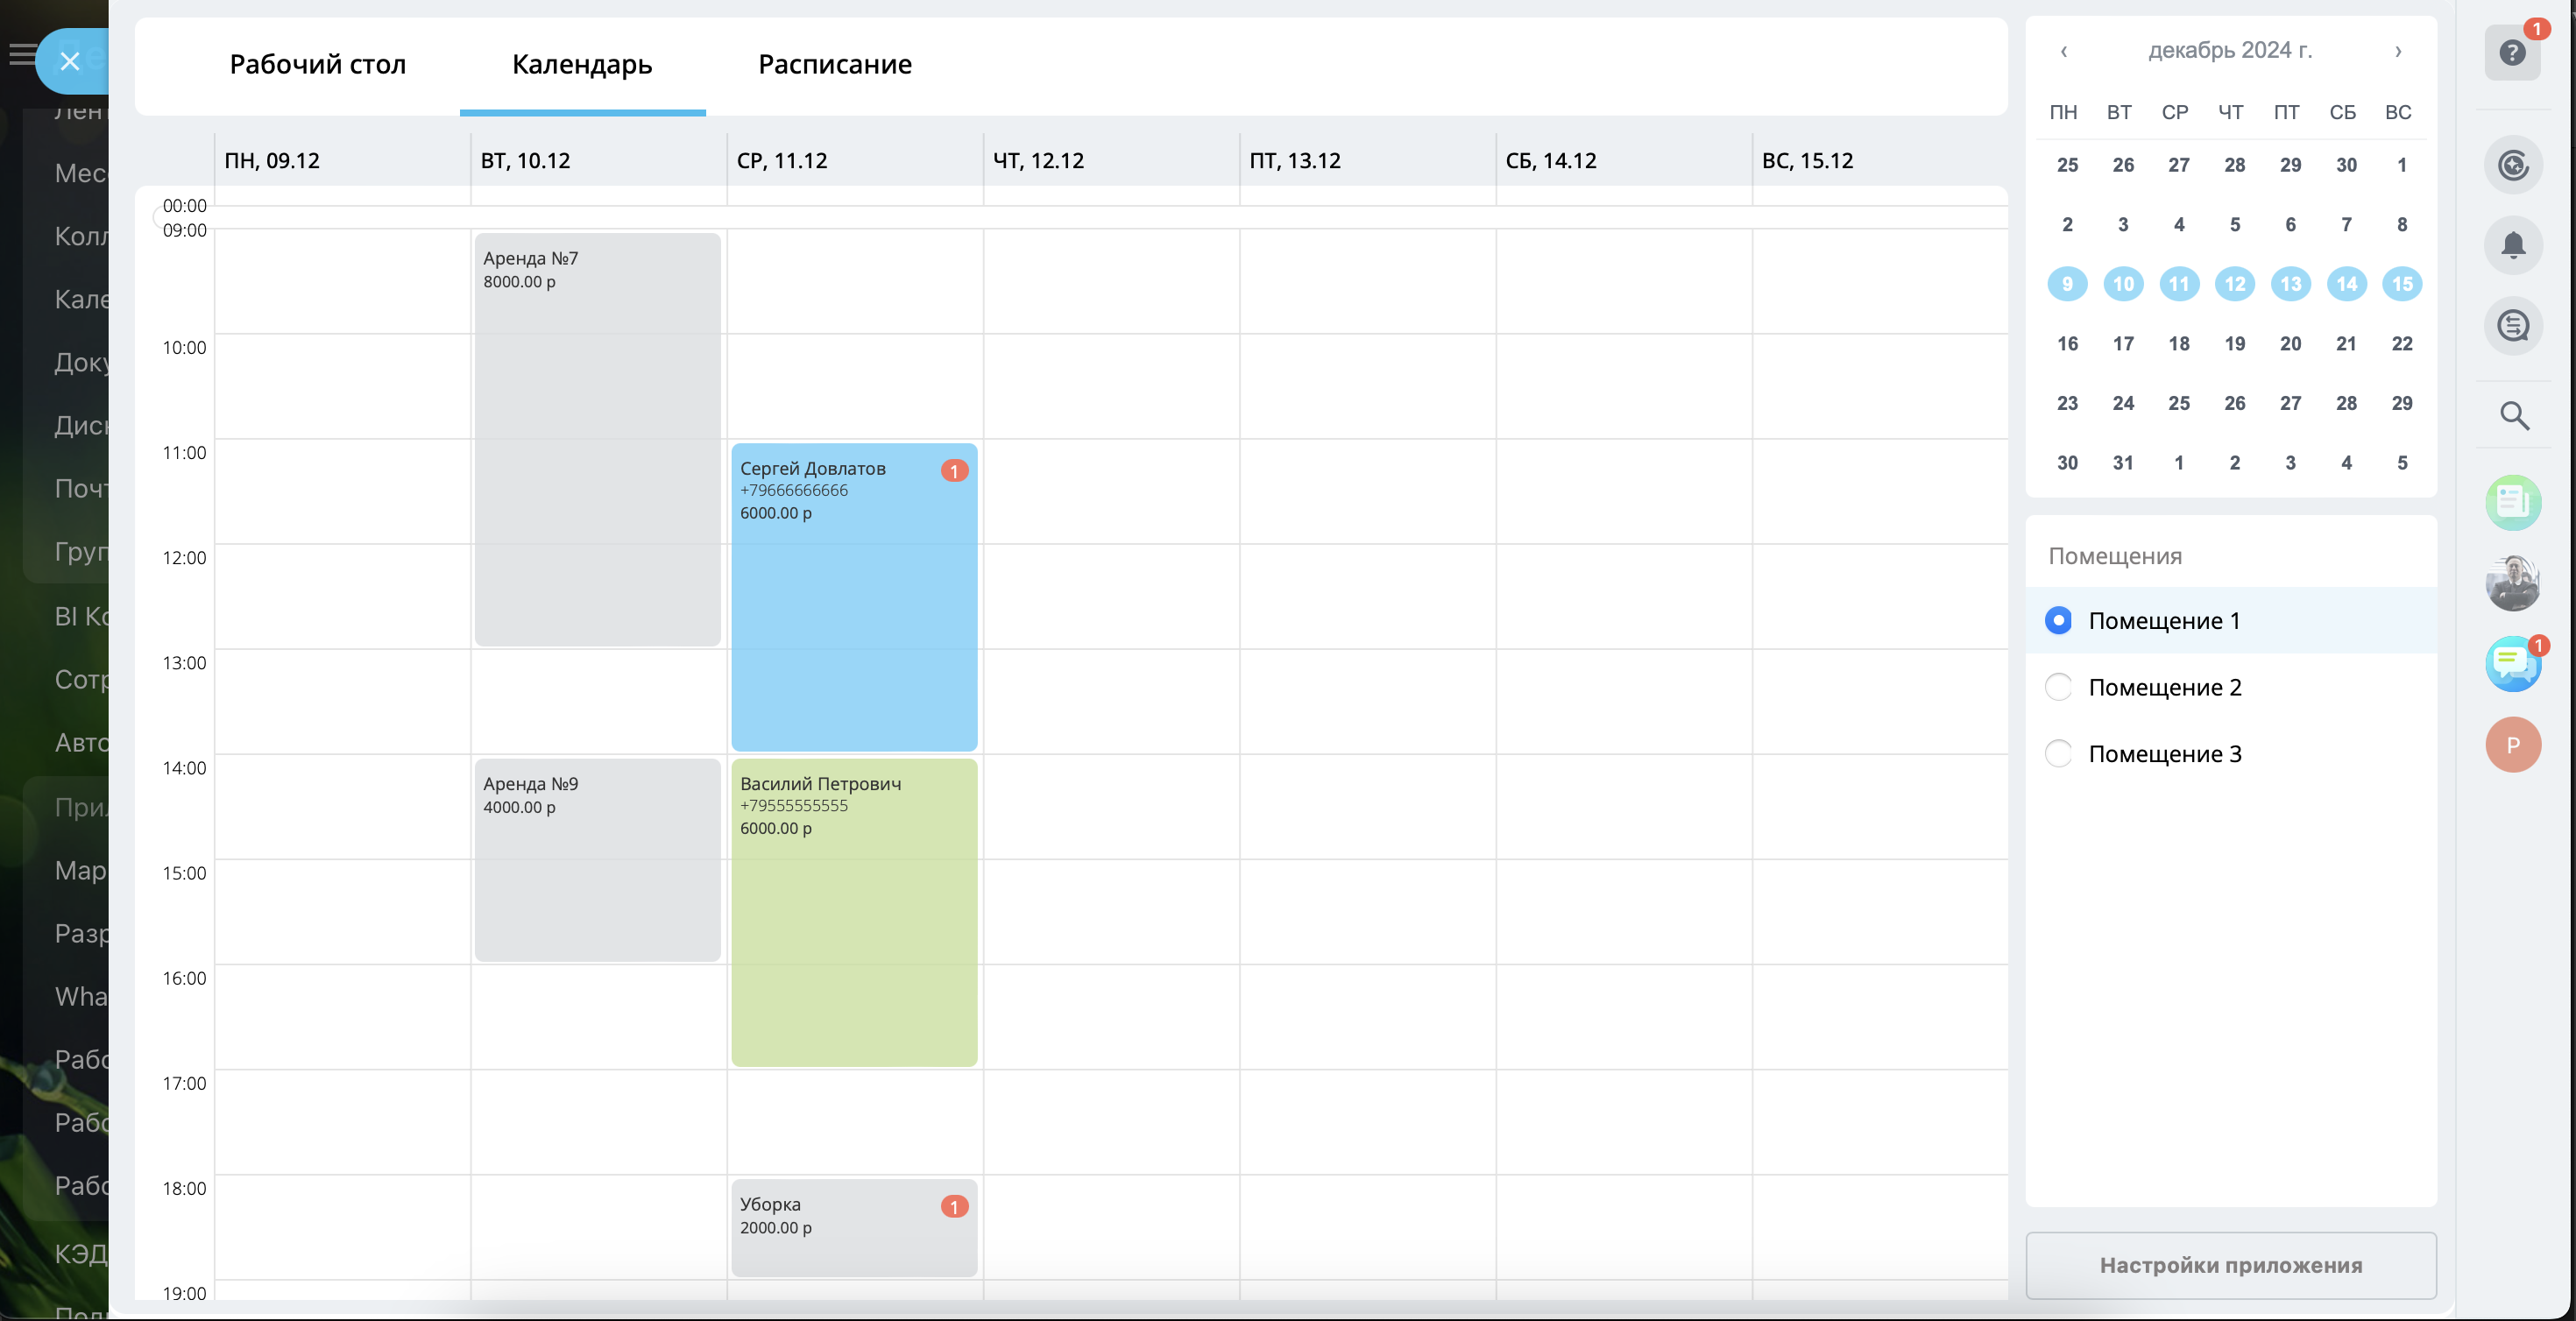Go to previous month in mini calendar
The height and width of the screenshot is (1321, 2576).
click(x=2063, y=51)
